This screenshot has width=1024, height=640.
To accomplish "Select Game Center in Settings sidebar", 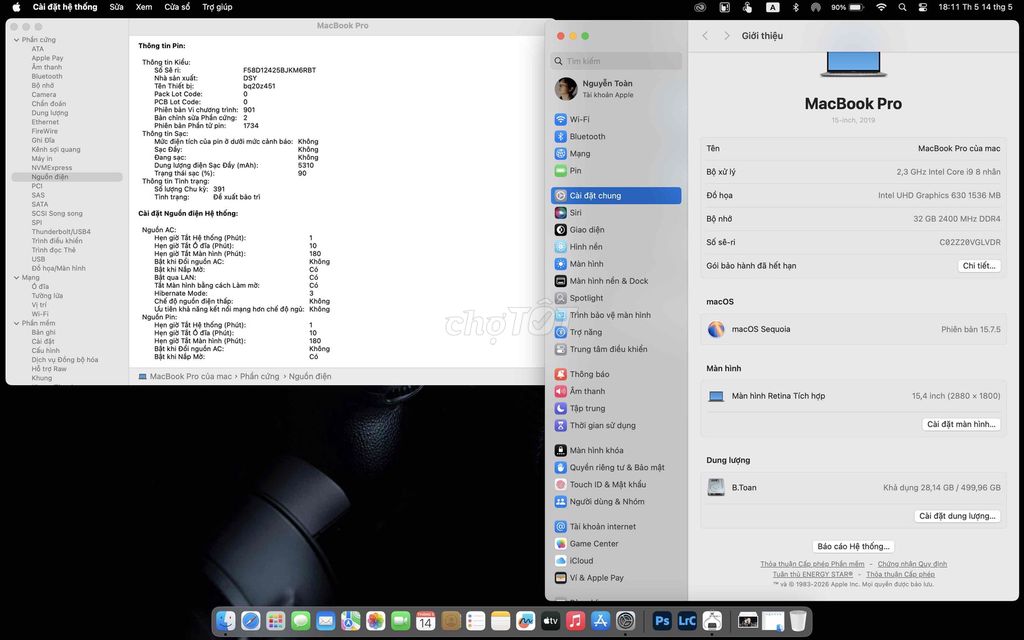I will tap(616, 543).
